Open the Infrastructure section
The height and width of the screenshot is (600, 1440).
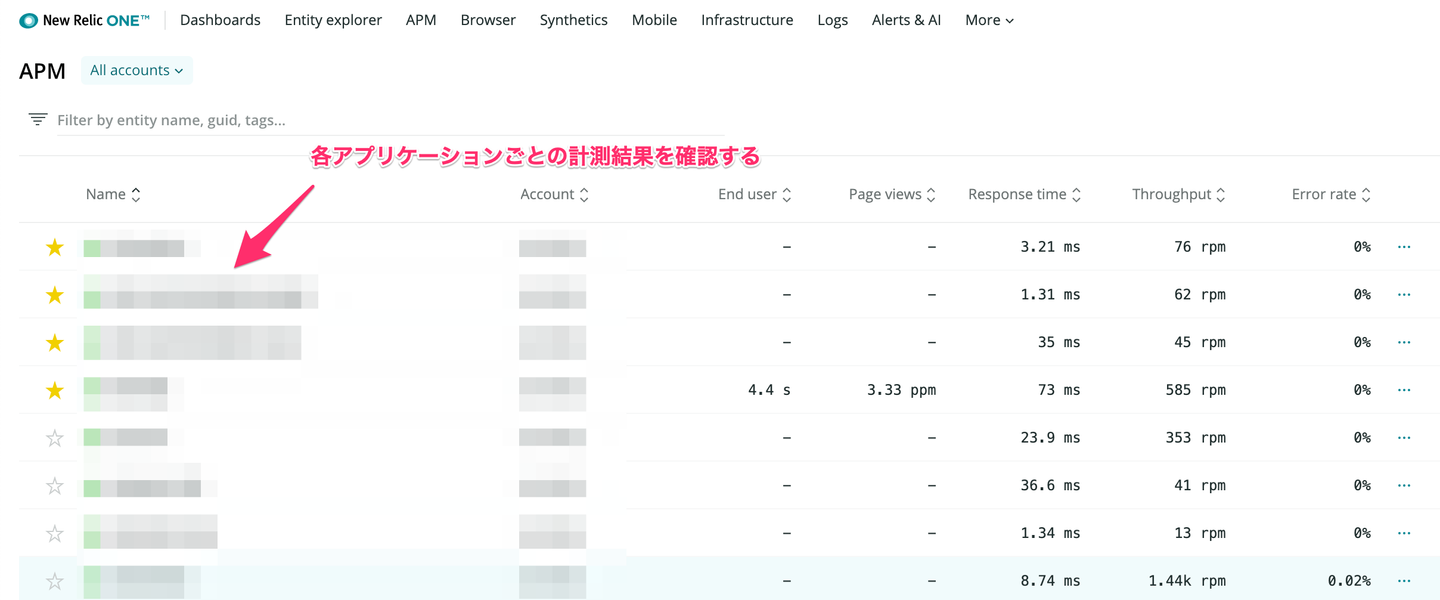coord(747,20)
